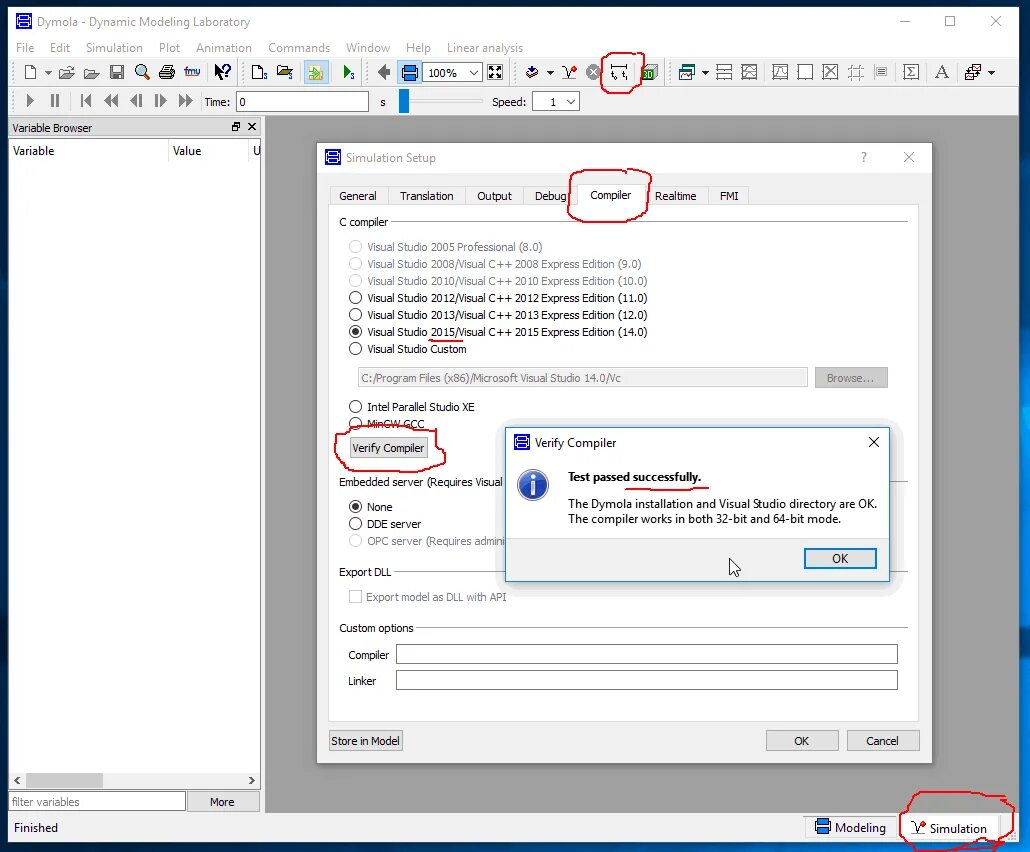The image size is (1030, 852).
Task: Click the Simulation Setup help question mark
Action: click(x=864, y=157)
